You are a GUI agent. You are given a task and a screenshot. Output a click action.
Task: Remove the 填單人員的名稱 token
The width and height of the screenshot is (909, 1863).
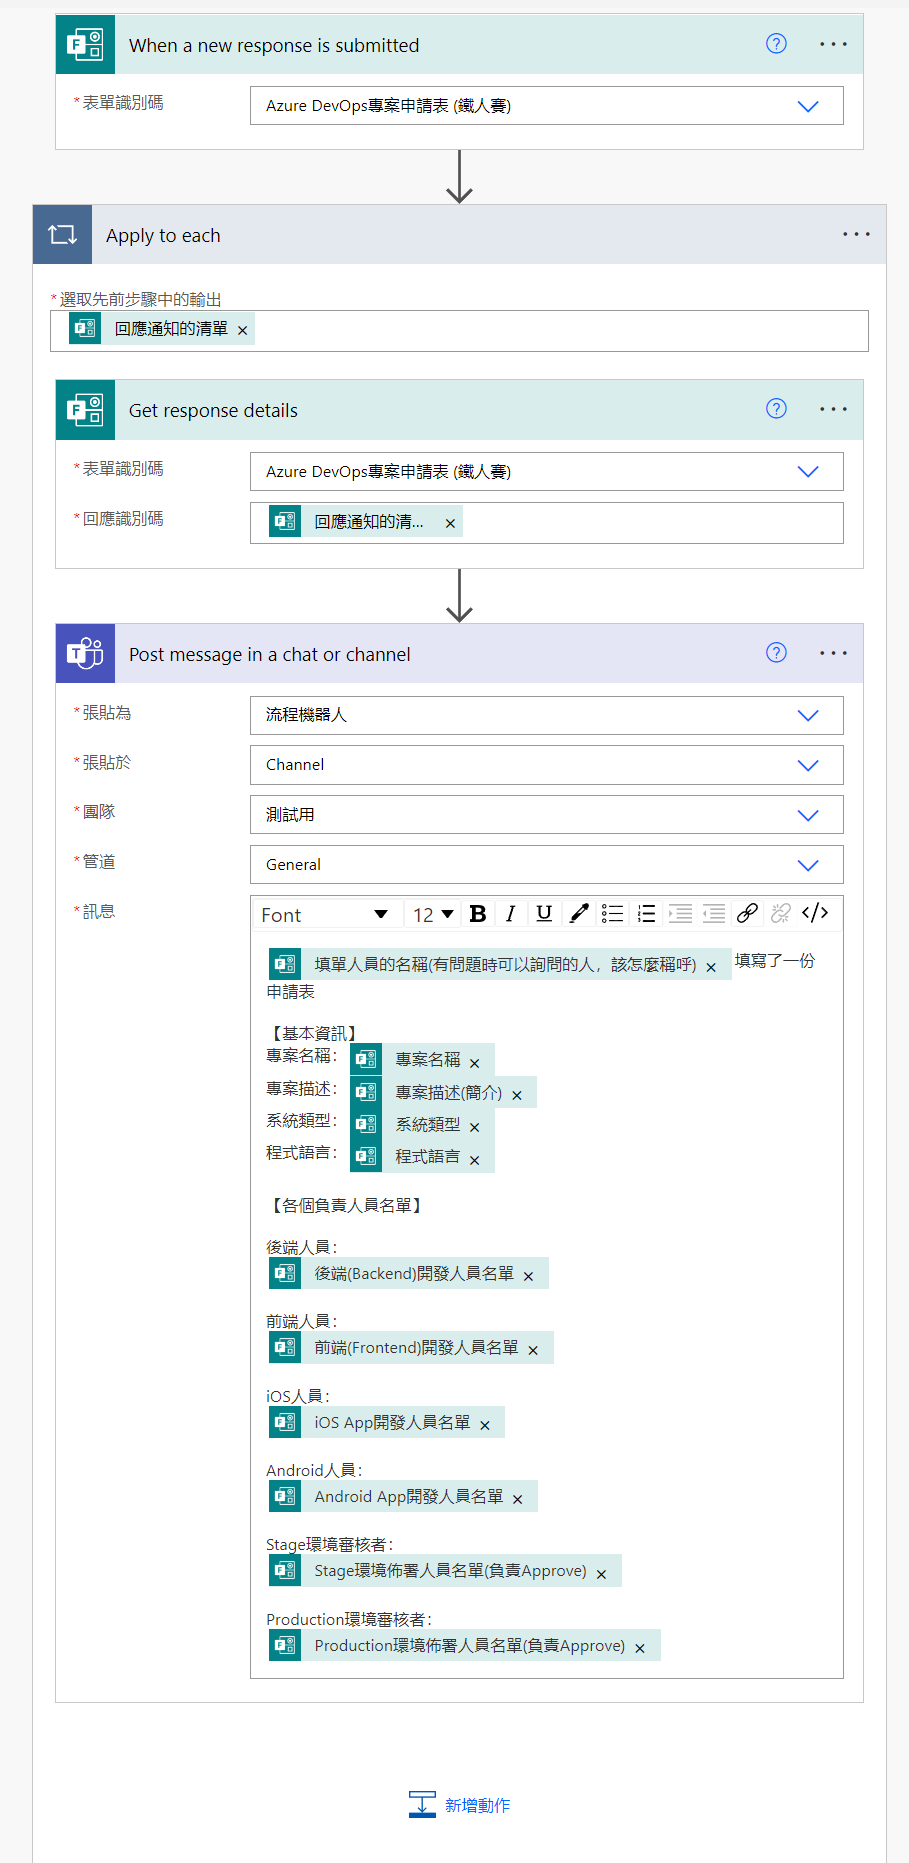point(711,967)
